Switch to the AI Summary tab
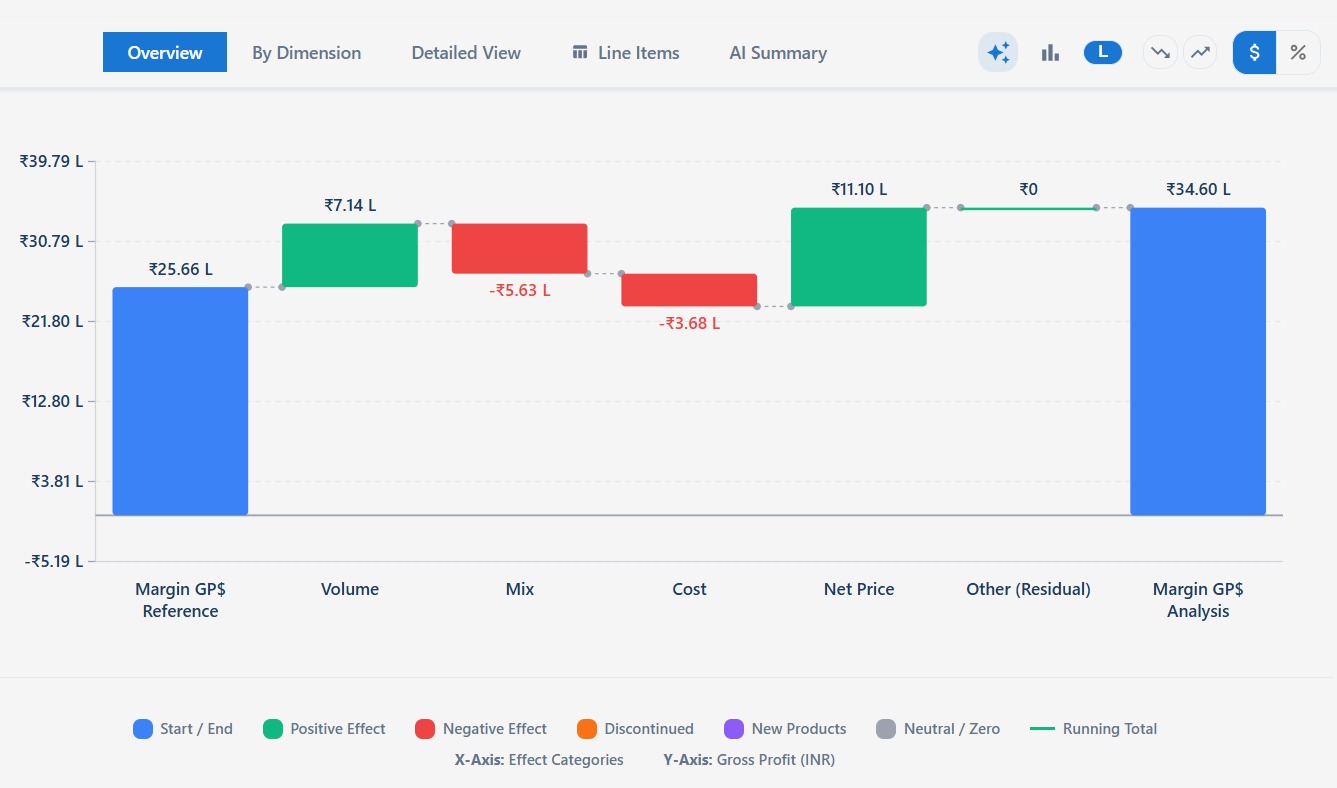Image resolution: width=1337 pixels, height=788 pixels. tap(778, 52)
